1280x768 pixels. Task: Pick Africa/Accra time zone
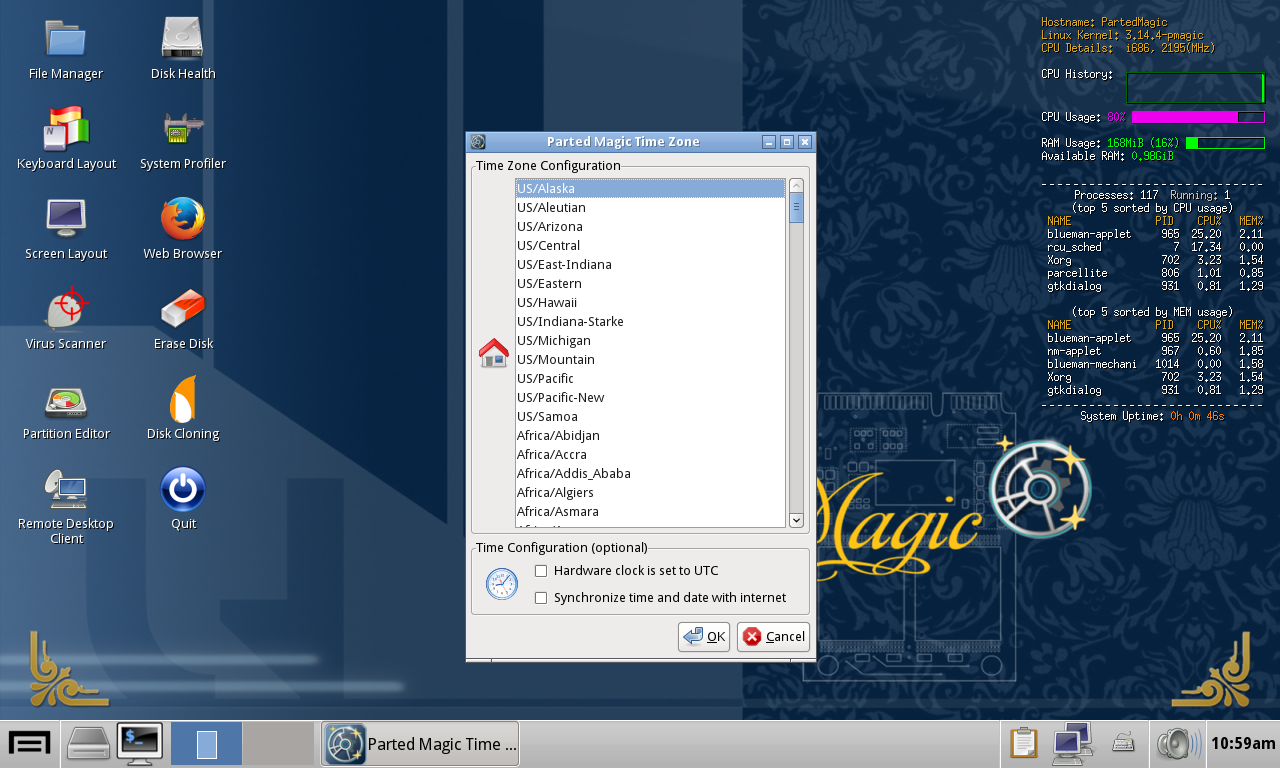coord(650,455)
